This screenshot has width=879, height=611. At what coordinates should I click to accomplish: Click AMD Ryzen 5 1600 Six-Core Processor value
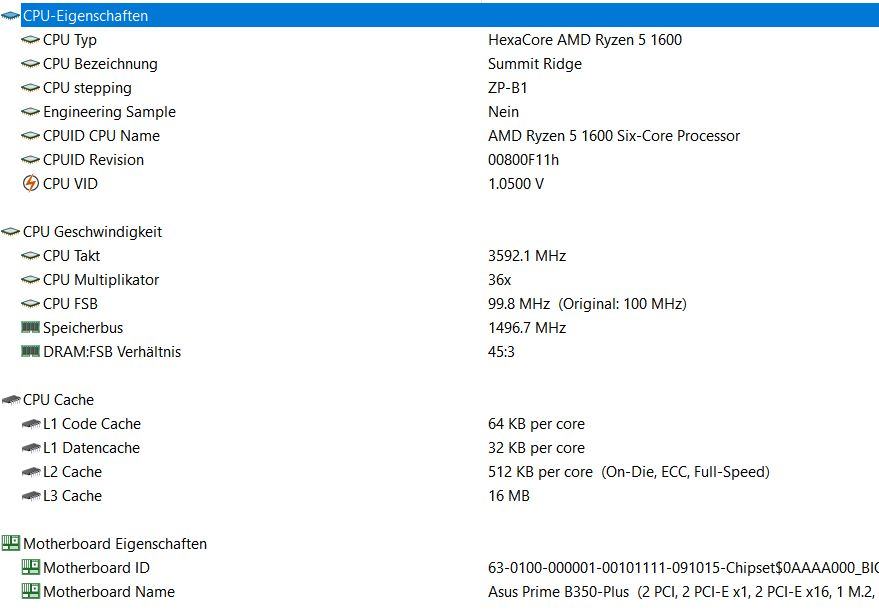614,136
